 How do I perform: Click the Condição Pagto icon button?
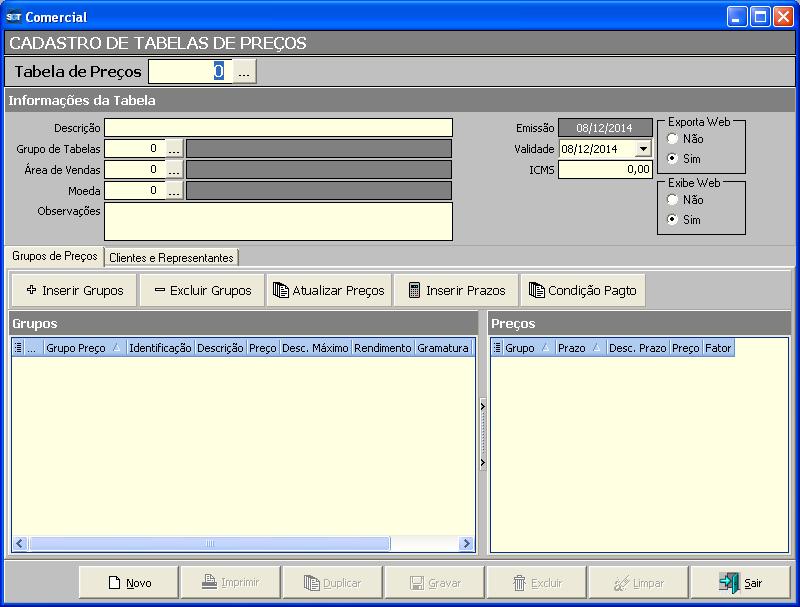[582, 291]
